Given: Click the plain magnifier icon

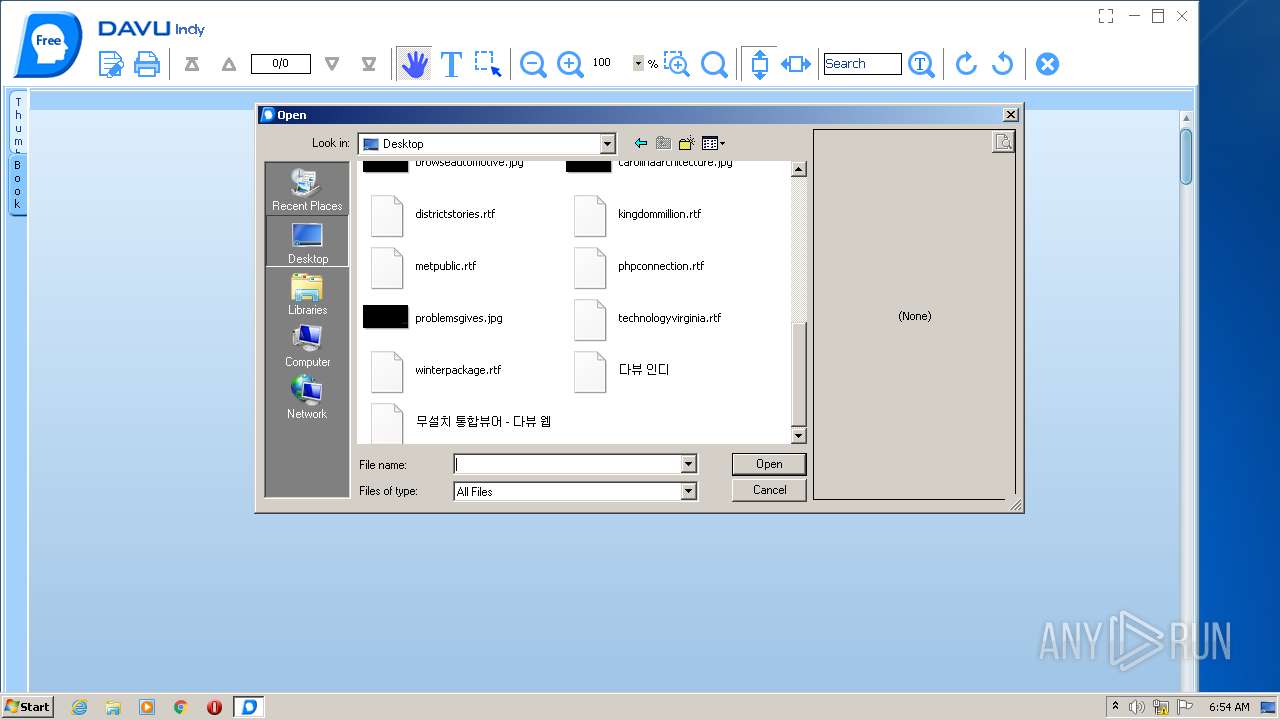Looking at the screenshot, I should (714, 64).
